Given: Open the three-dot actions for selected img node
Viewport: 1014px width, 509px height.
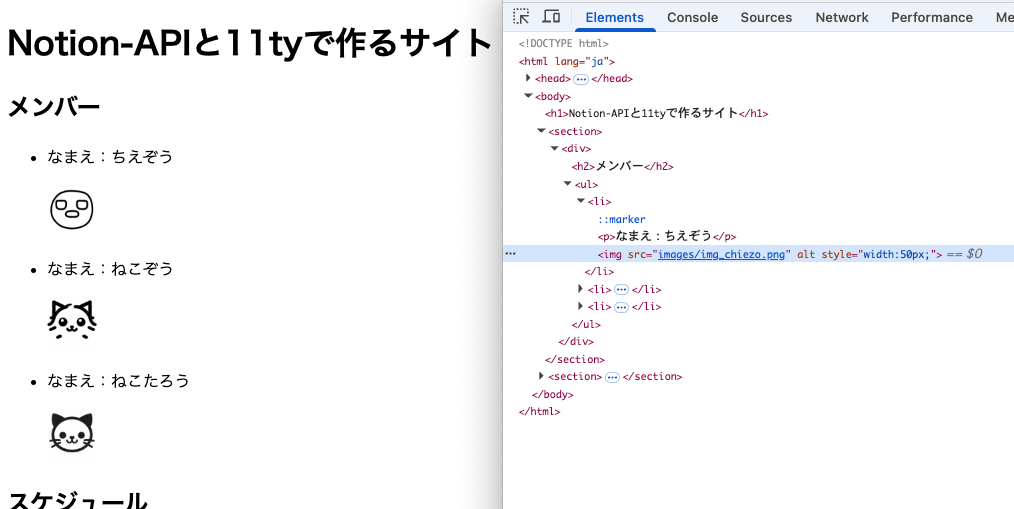Looking at the screenshot, I should (x=510, y=254).
